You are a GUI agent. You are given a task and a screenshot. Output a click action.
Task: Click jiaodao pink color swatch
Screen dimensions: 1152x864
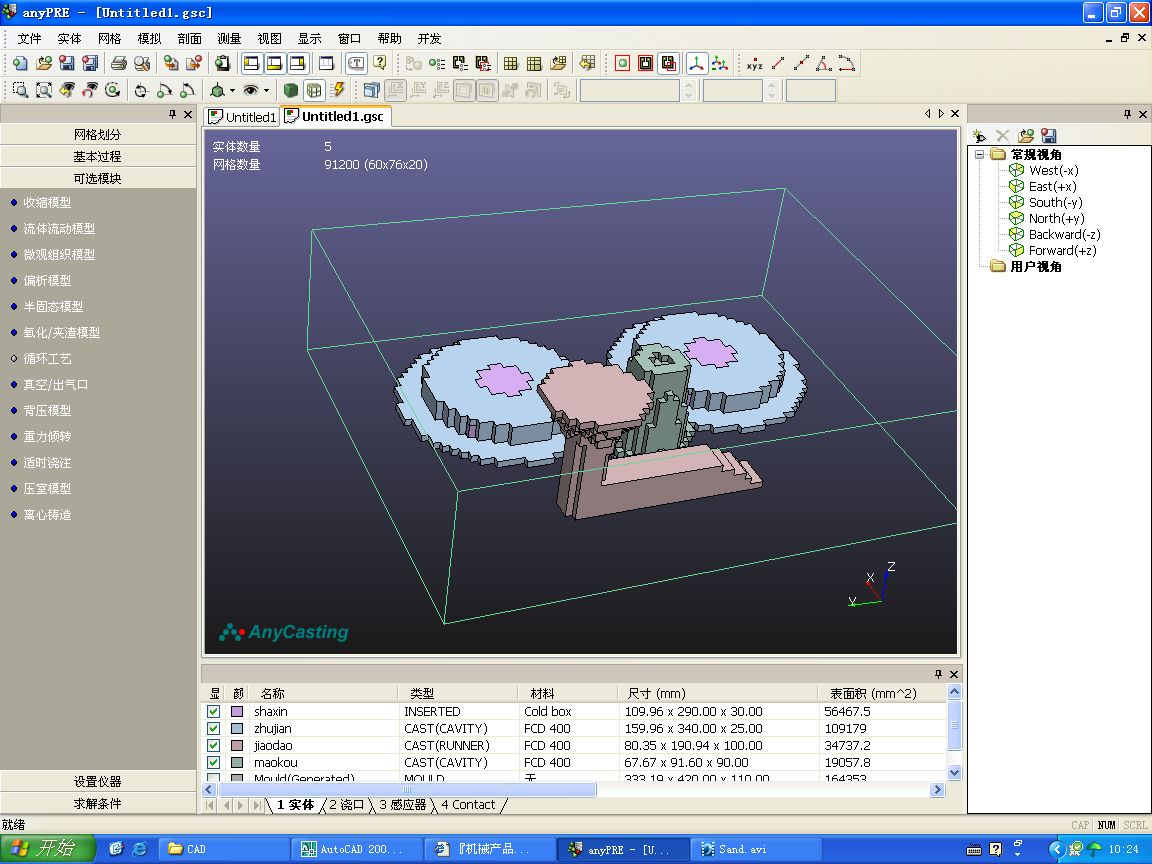(237, 745)
